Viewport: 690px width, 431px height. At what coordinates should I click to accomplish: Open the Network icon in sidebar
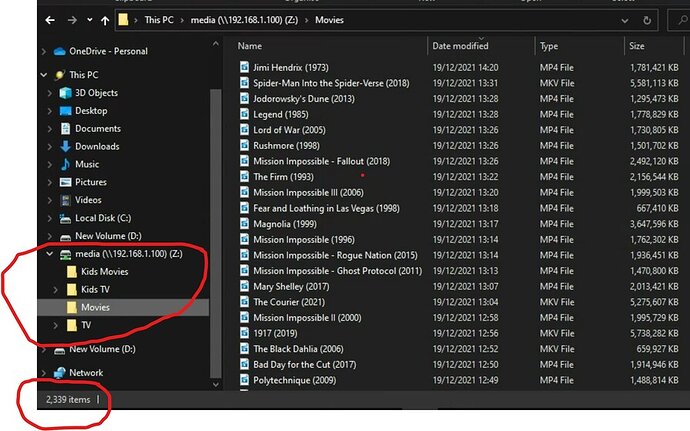tap(59, 372)
